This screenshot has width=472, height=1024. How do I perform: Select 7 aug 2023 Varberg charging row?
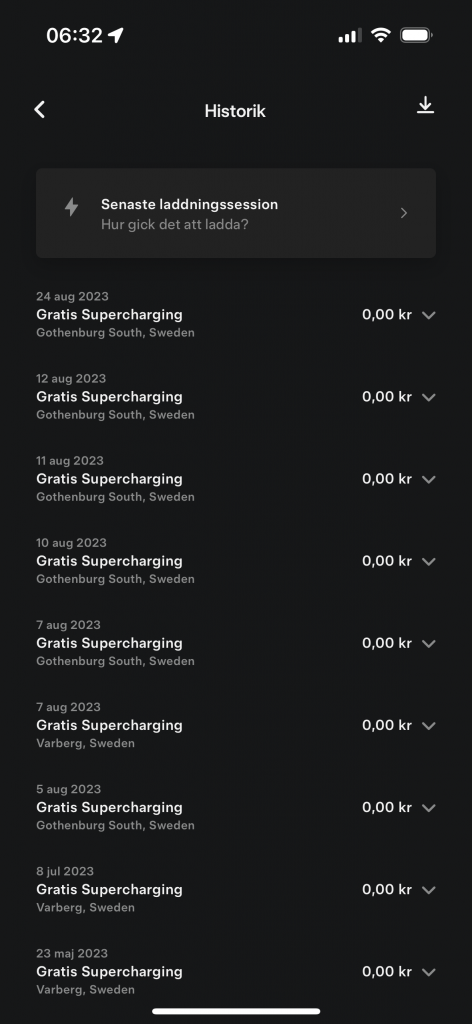coord(236,725)
